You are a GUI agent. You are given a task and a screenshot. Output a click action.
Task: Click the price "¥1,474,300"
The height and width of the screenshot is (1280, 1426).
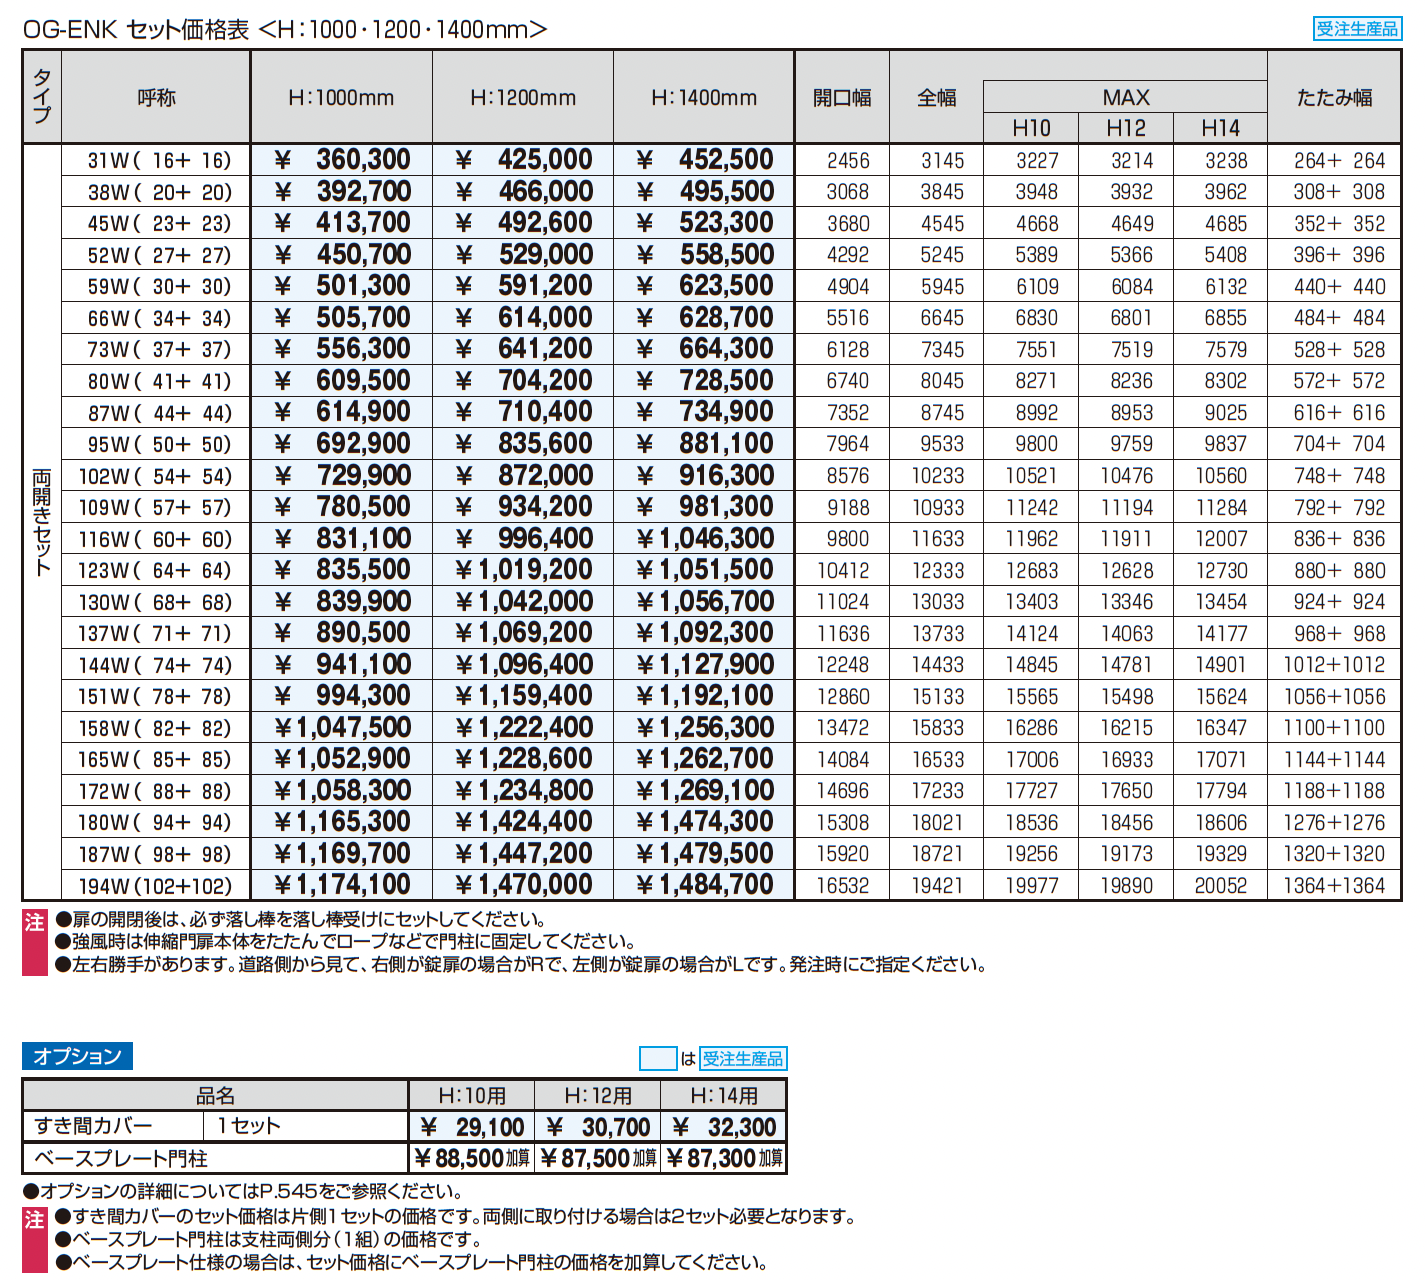pyautogui.click(x=705, y=822)
